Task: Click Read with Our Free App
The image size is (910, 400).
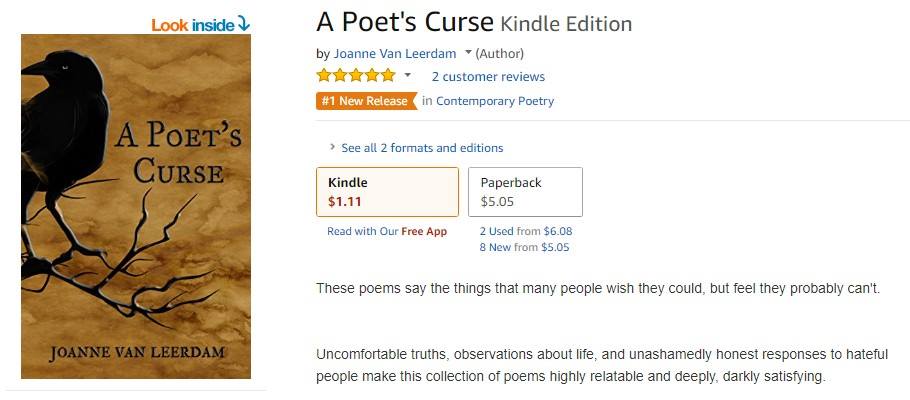Action: pyautogui.click(x=387, y=231)
